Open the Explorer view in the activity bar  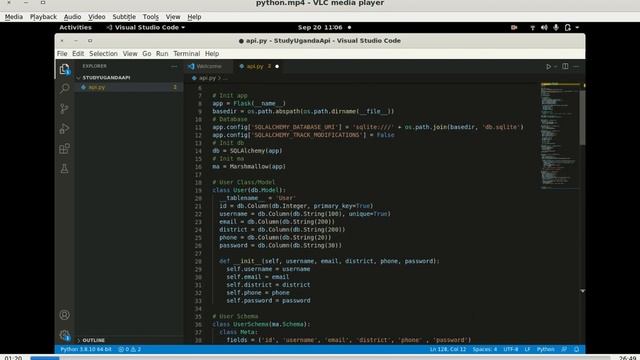[x=64, y=69]
